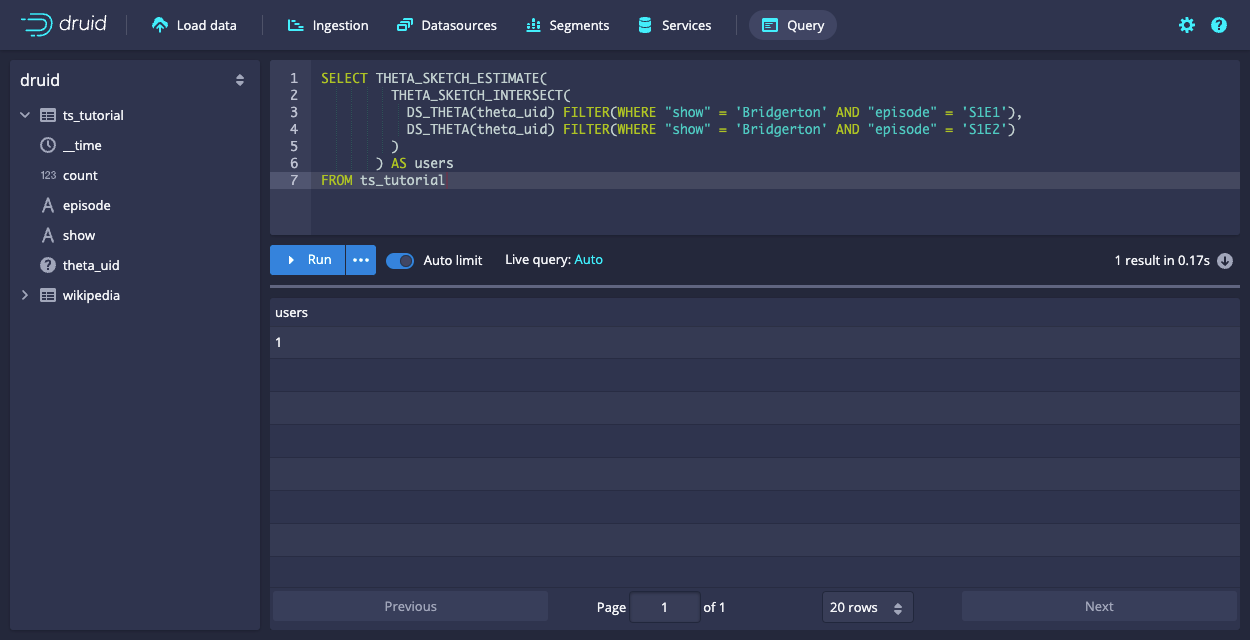Click the Next pagination button
The width and height of the screenshot is (1250, 640).
pyautogui.click(x=1098, y=606)
